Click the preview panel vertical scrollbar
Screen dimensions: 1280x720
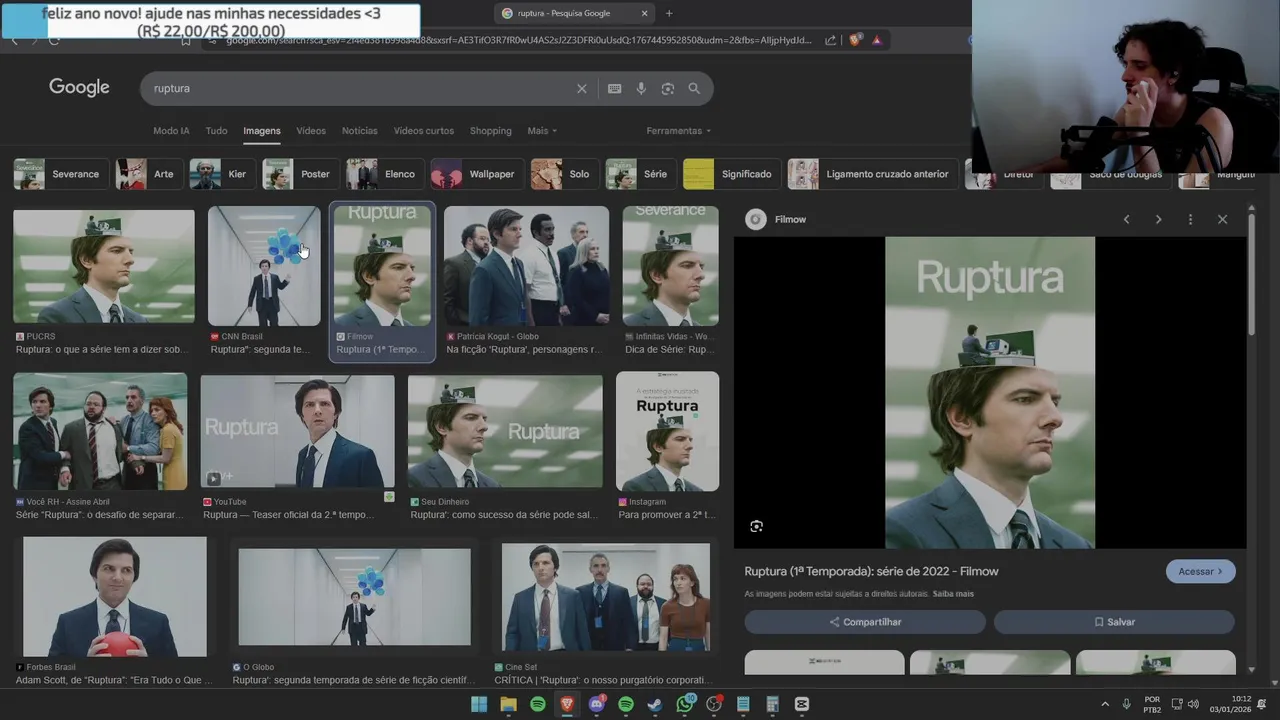click(1251, 275)
